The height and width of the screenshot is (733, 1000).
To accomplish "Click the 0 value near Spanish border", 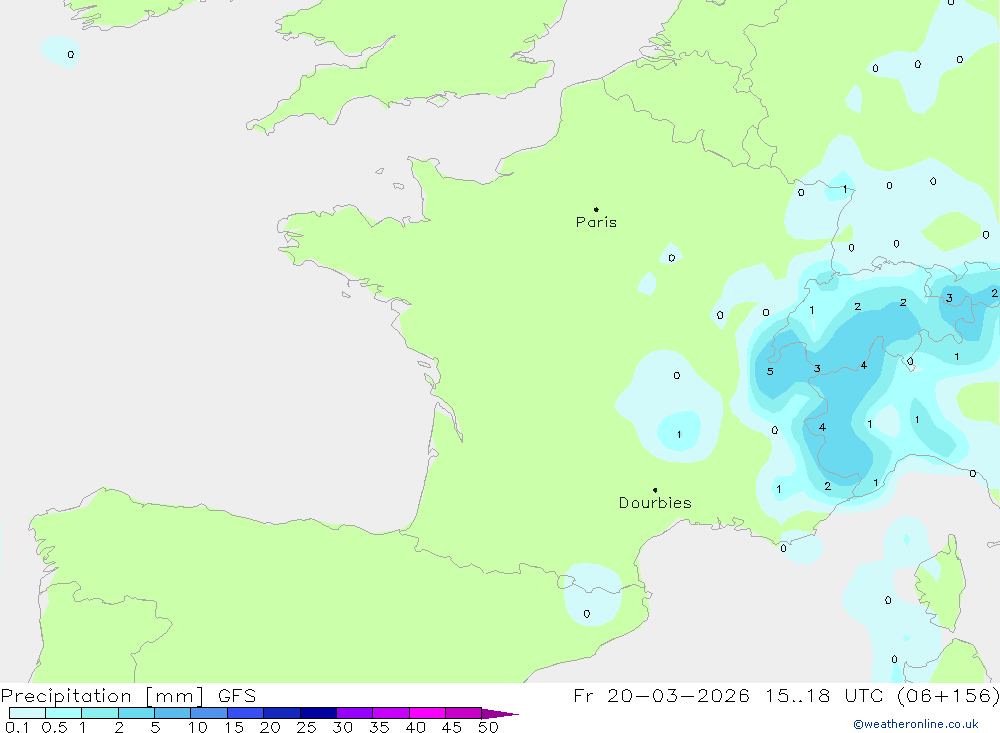I will (x=587, y=614).
